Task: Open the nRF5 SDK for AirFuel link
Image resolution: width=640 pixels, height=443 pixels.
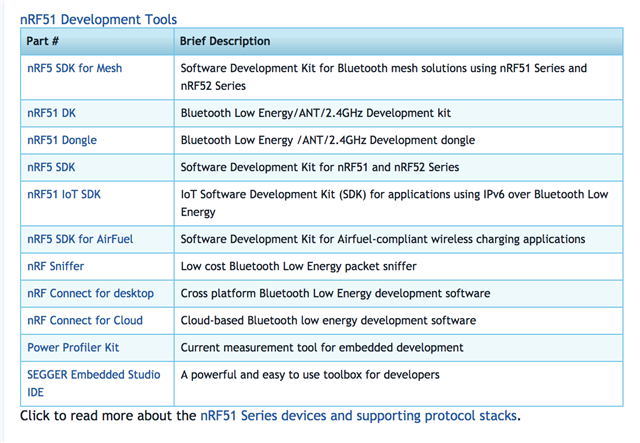Action: 80,239
